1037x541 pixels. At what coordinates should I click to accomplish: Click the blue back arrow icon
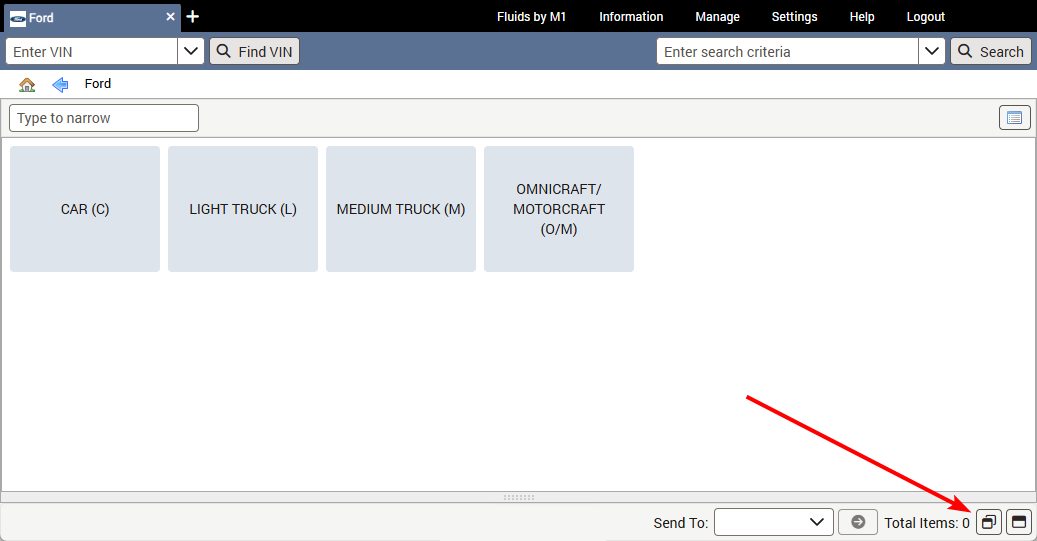60,85
